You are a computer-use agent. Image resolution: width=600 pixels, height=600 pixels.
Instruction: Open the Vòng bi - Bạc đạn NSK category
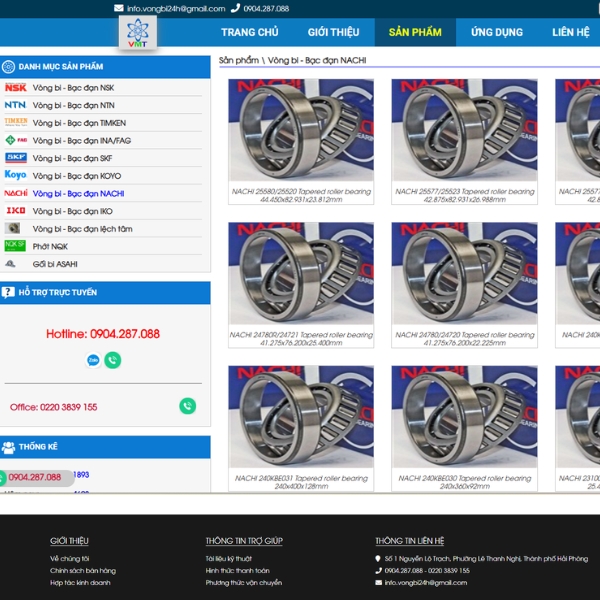[x=73, y=88]
